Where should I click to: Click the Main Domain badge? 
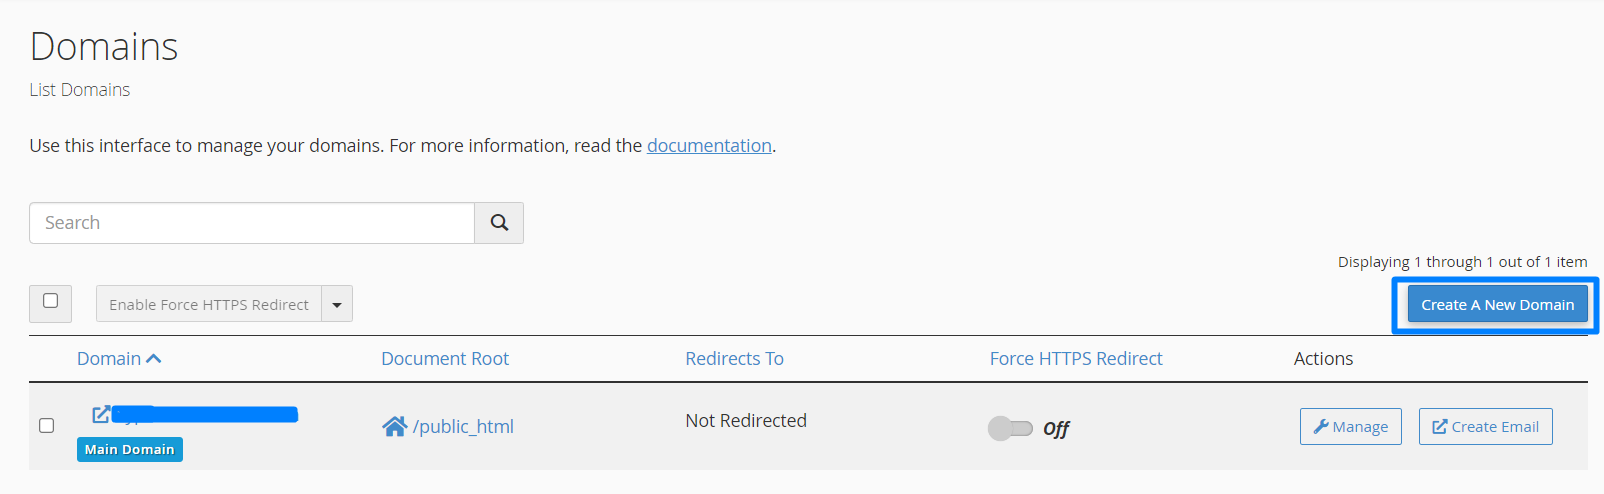point(130,450)
